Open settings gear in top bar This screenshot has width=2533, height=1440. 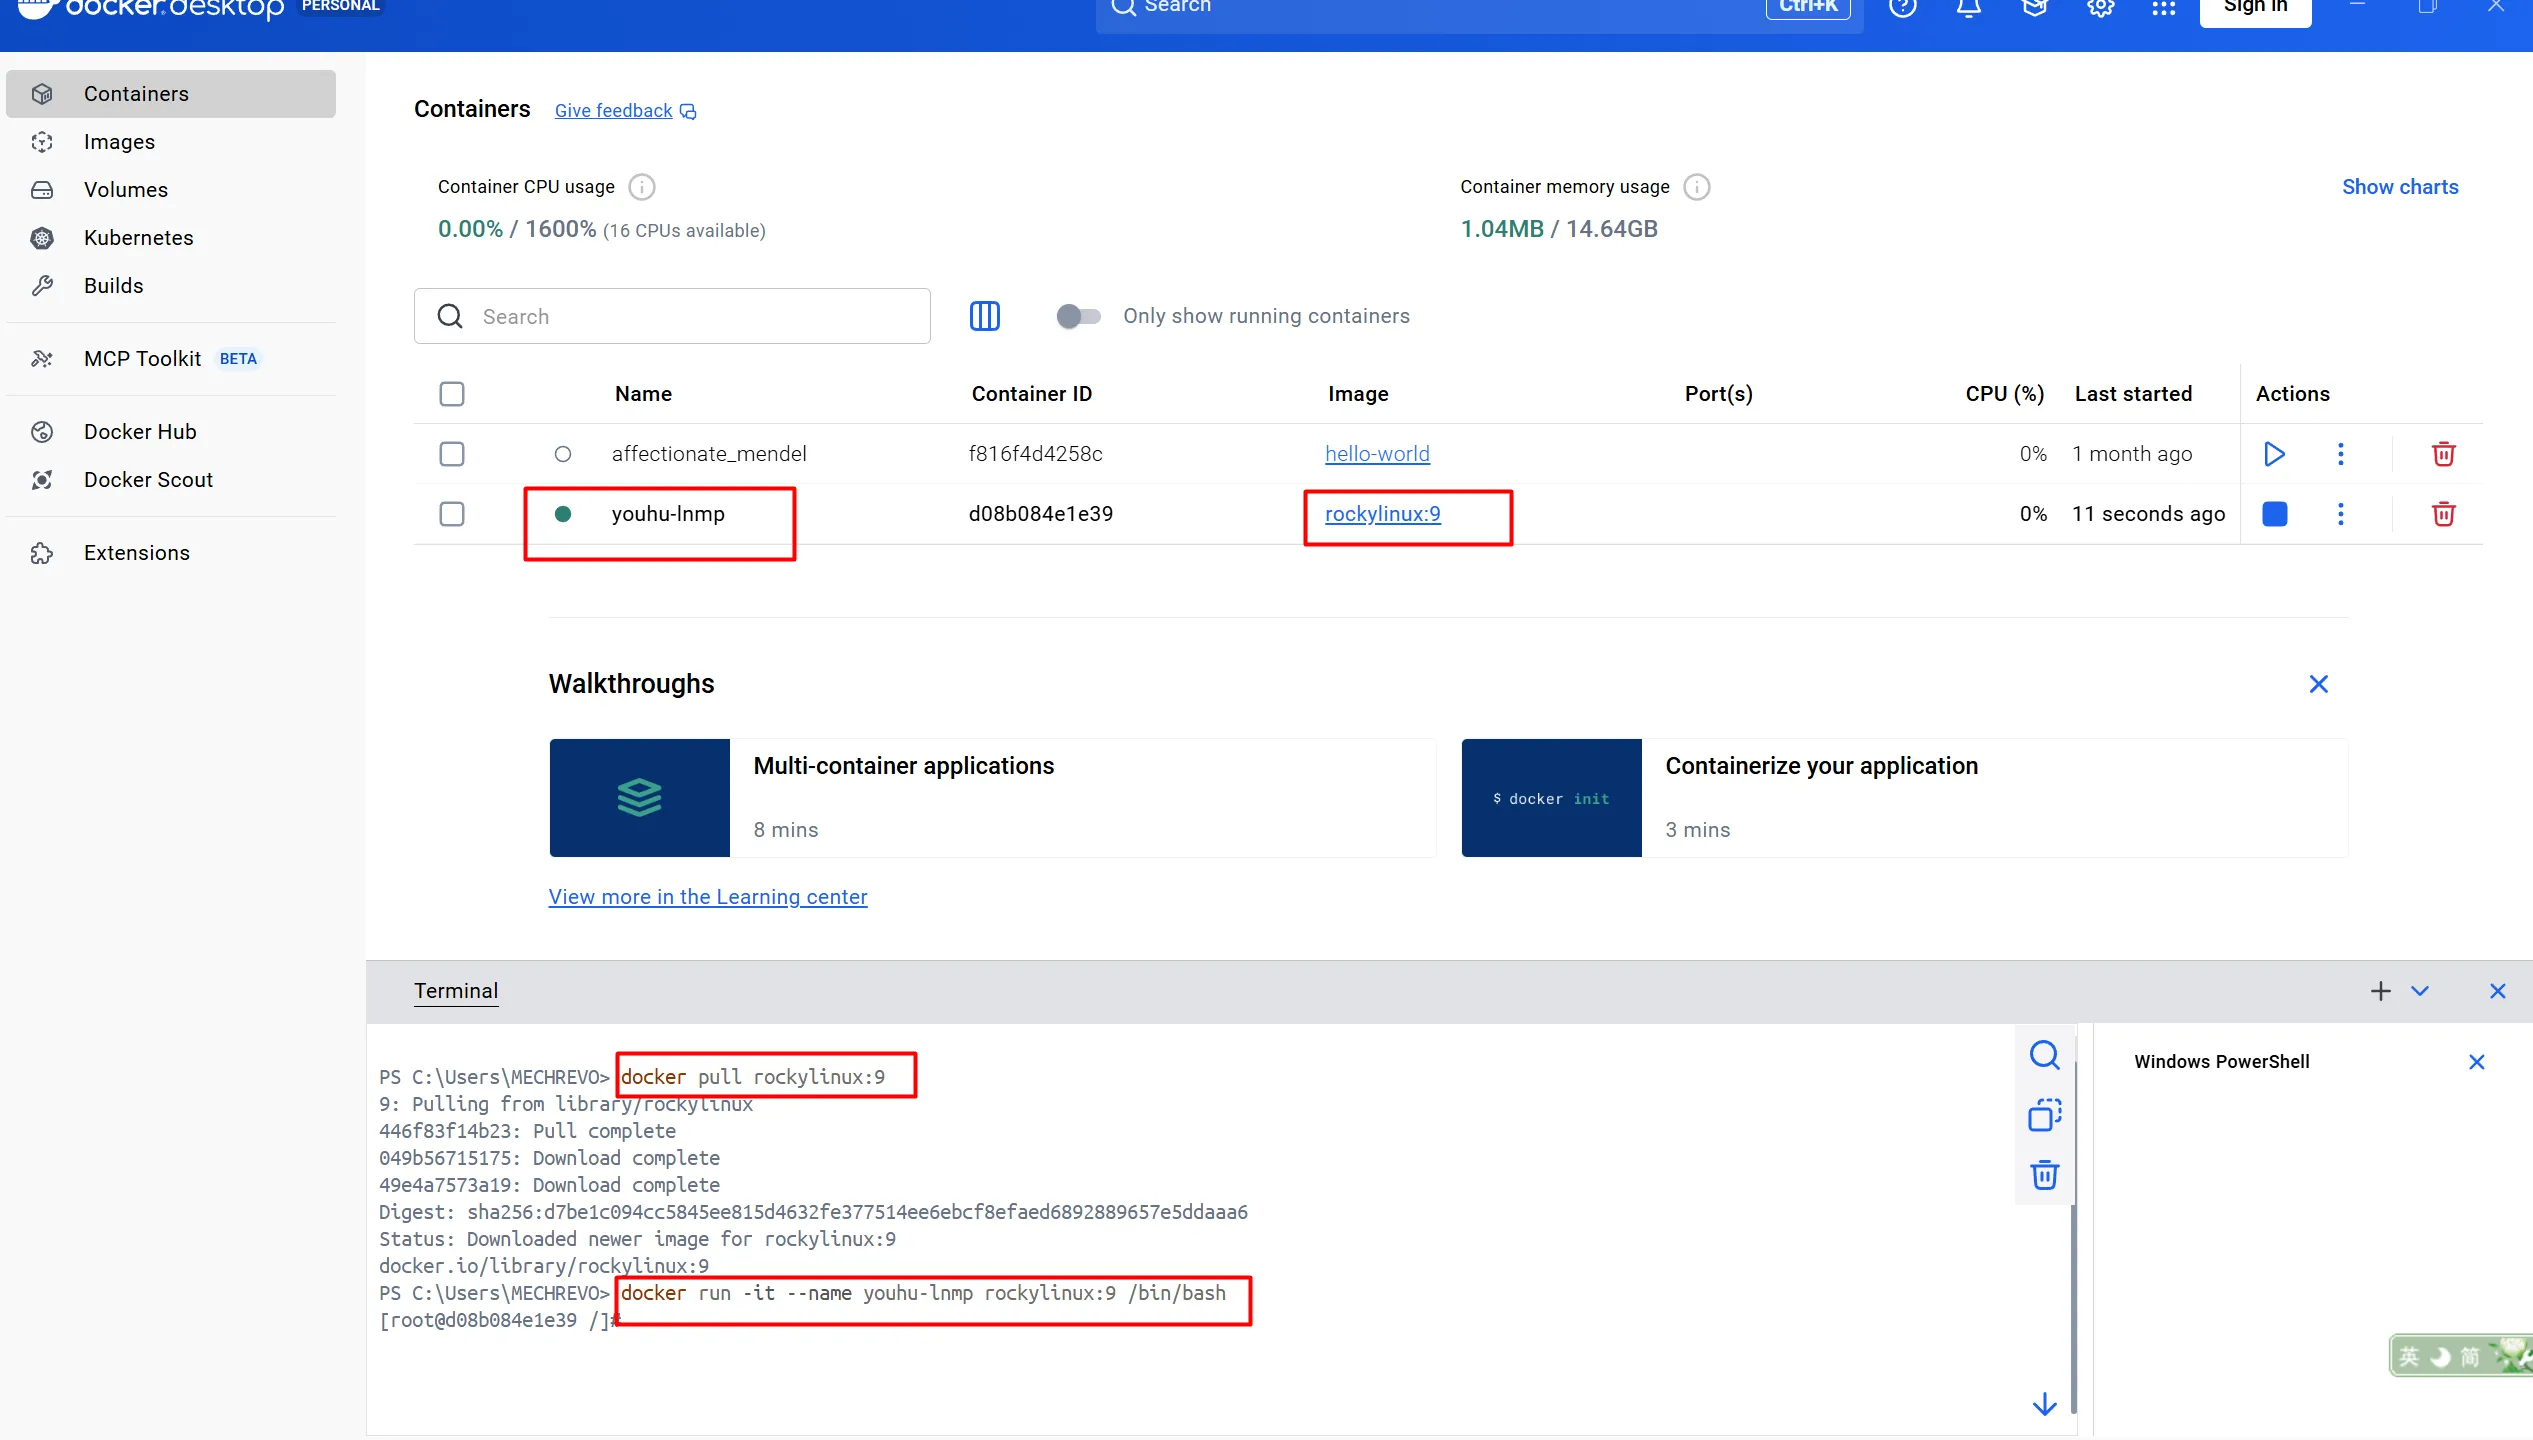[x=2100, y=8]
